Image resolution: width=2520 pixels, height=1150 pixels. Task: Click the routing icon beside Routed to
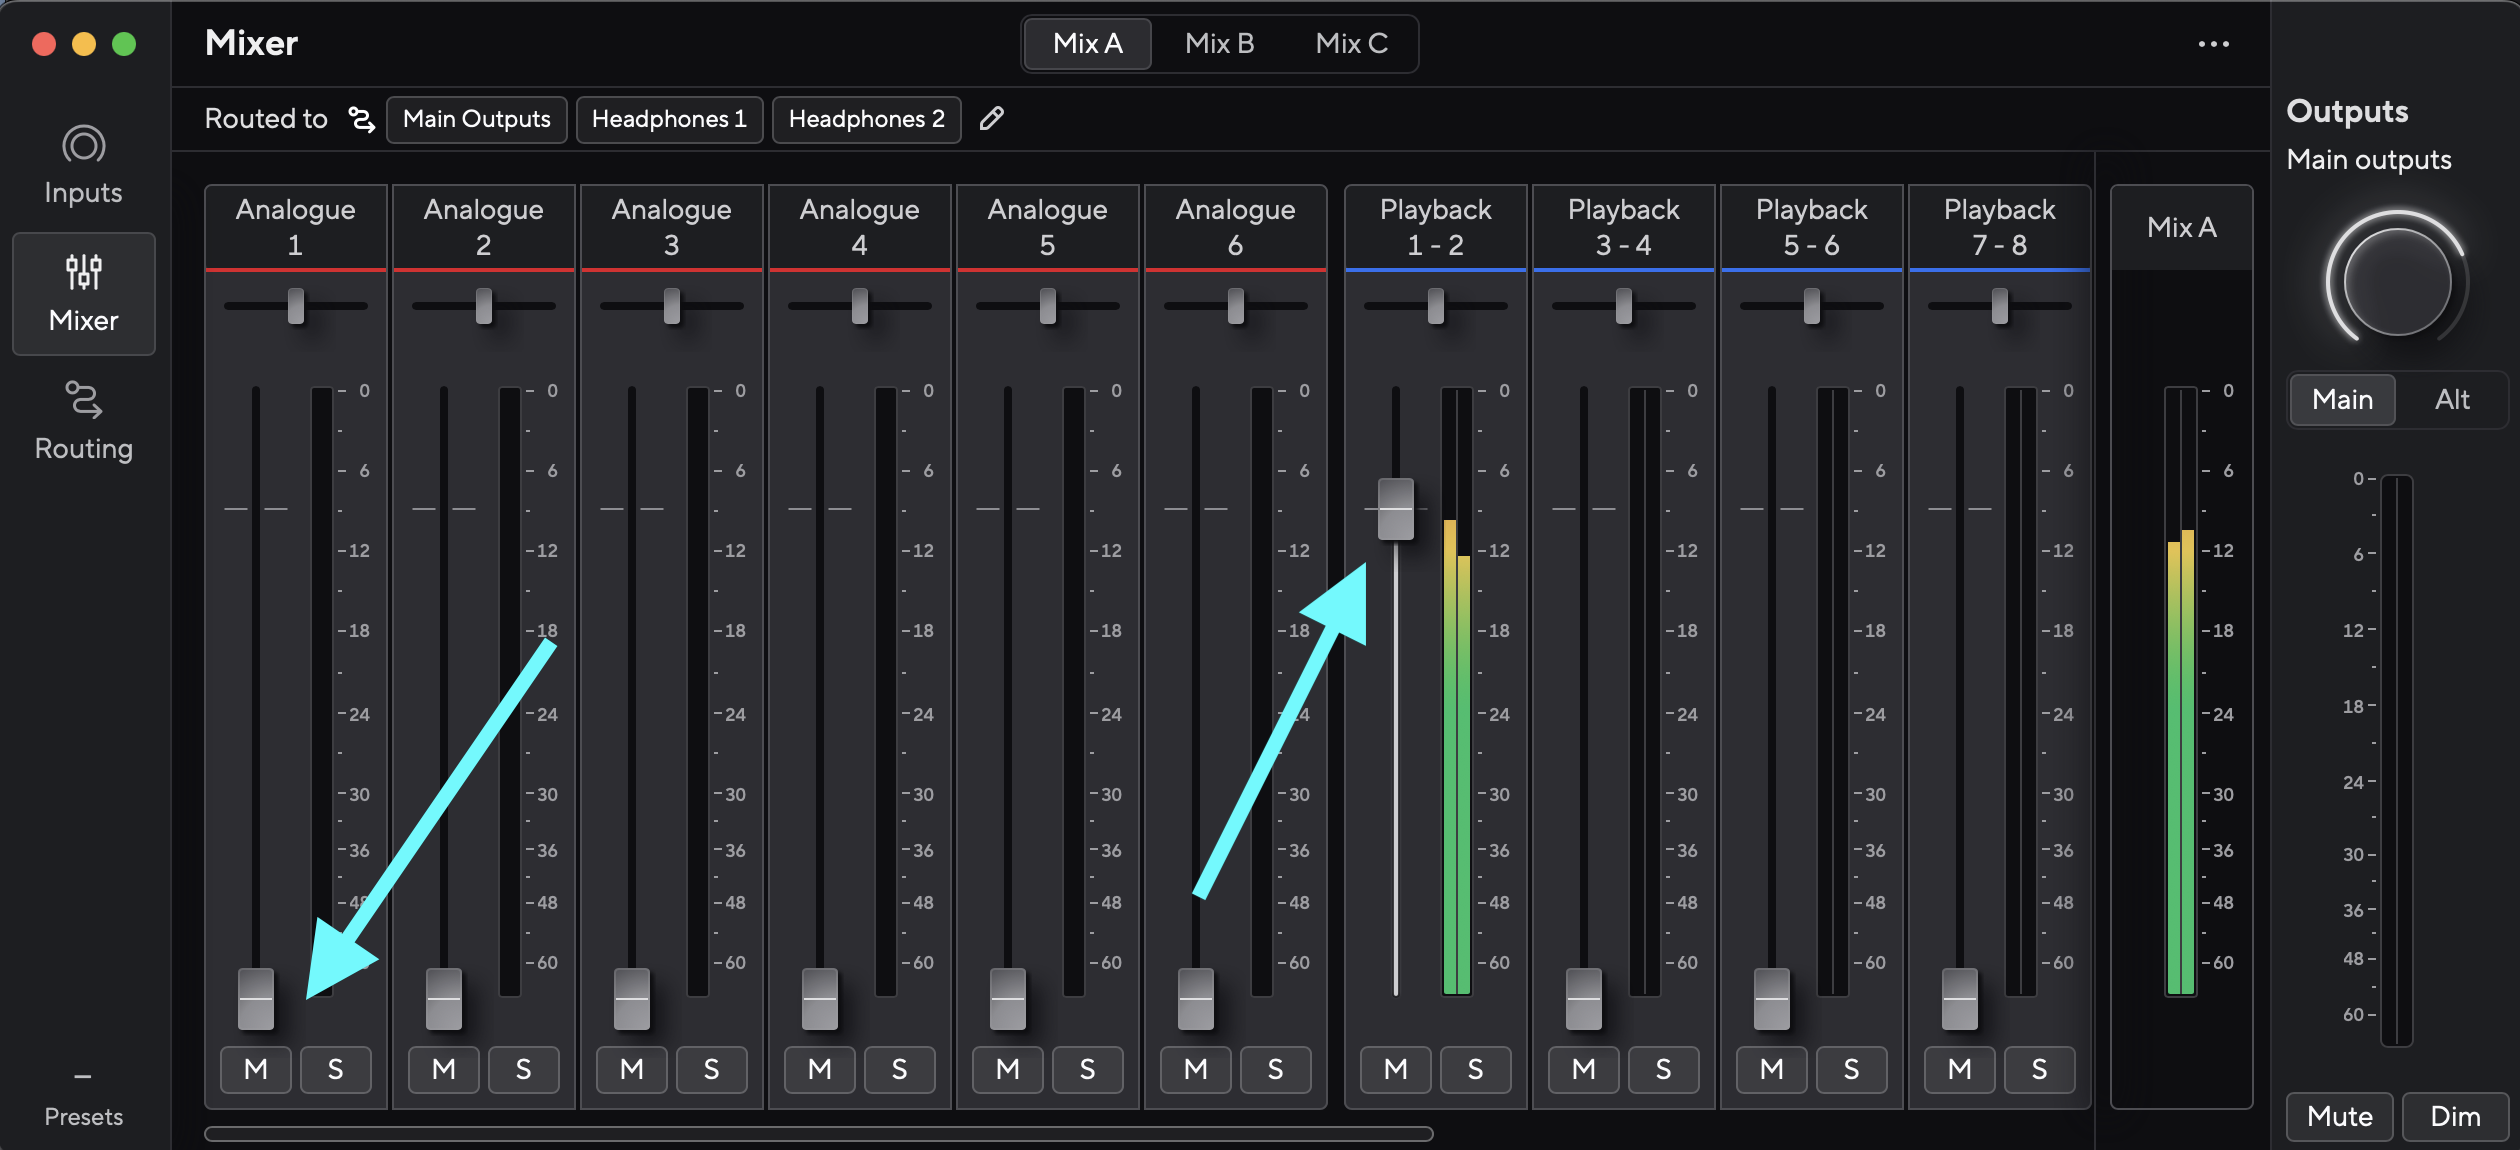[361, 119]
